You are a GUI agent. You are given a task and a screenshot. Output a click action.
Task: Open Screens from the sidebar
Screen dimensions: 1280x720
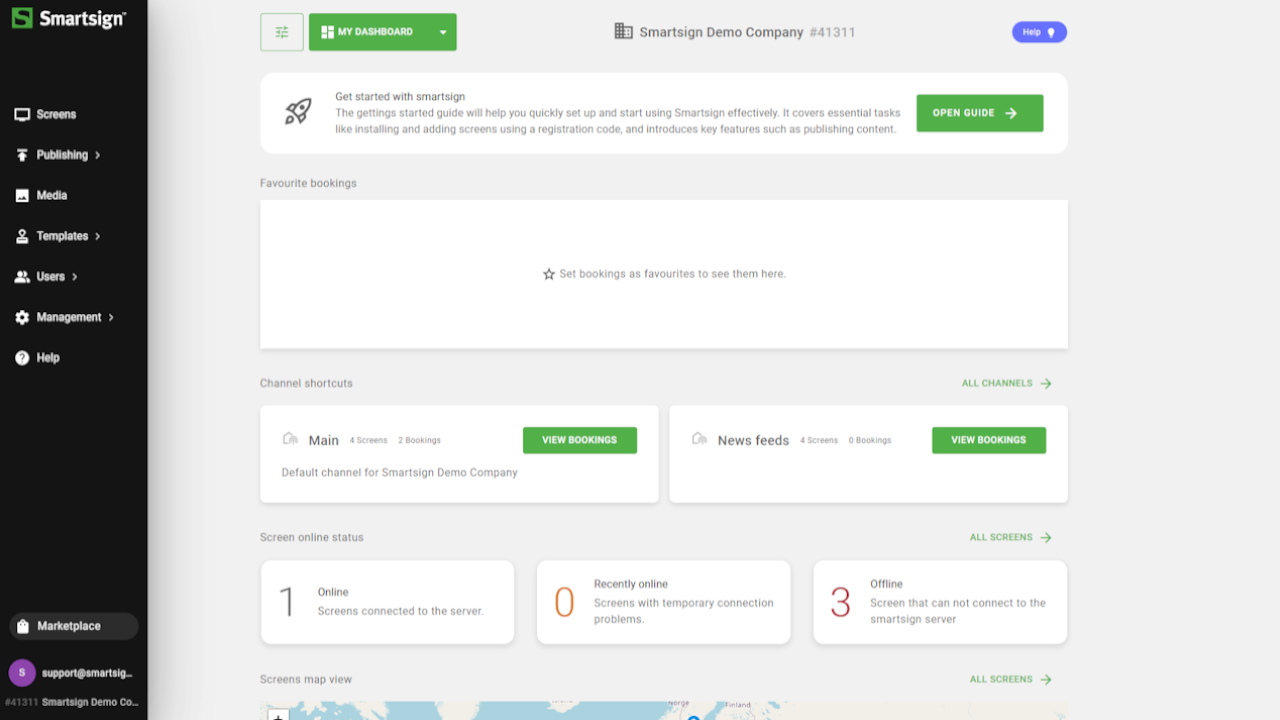coord(56,114)
